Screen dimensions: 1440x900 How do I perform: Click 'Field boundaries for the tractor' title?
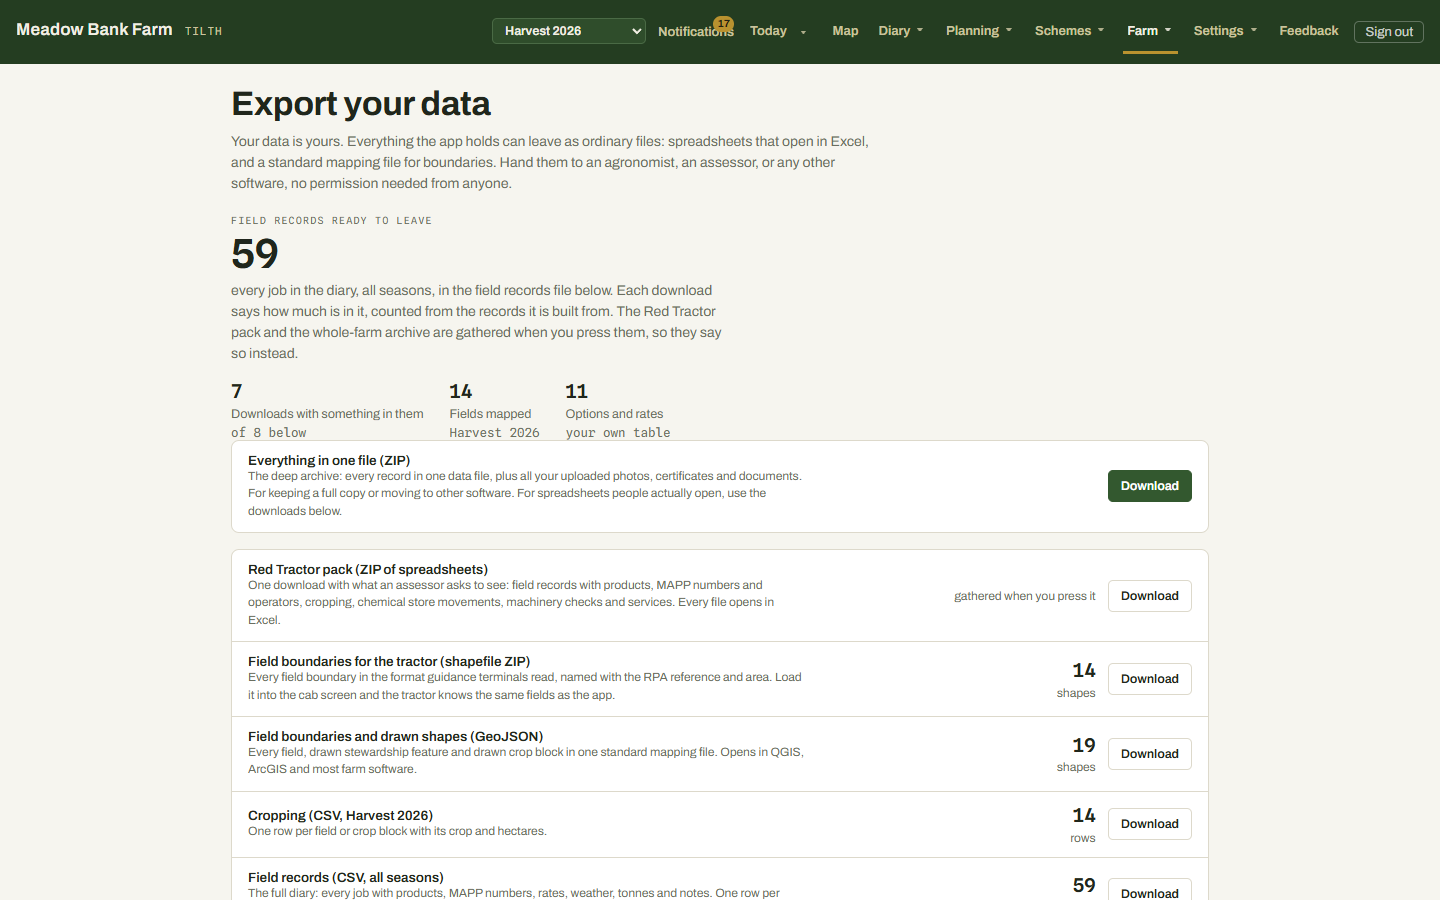389,661
